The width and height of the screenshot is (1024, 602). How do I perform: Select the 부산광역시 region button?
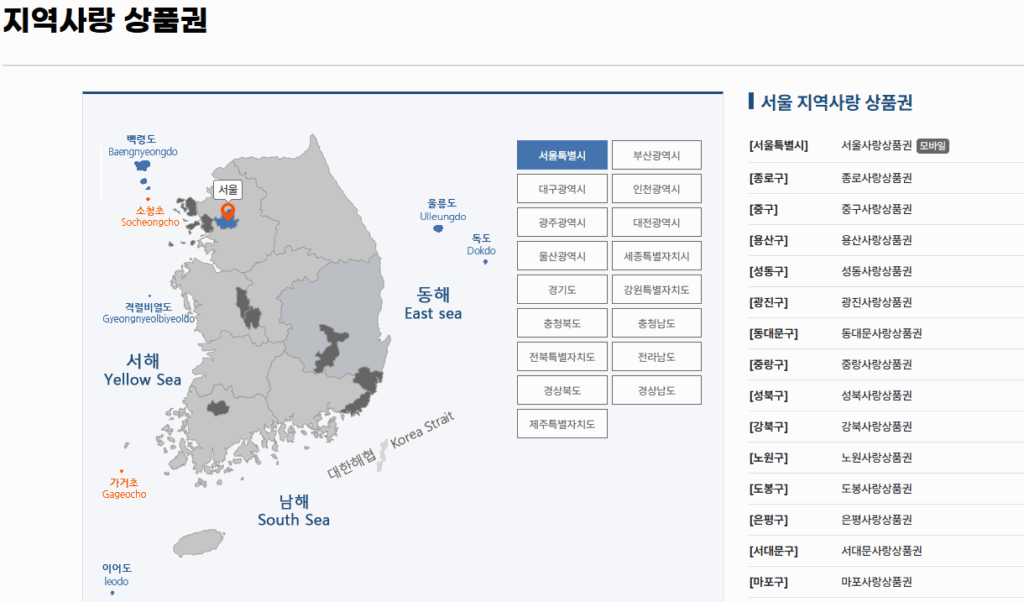click(657, 155)
